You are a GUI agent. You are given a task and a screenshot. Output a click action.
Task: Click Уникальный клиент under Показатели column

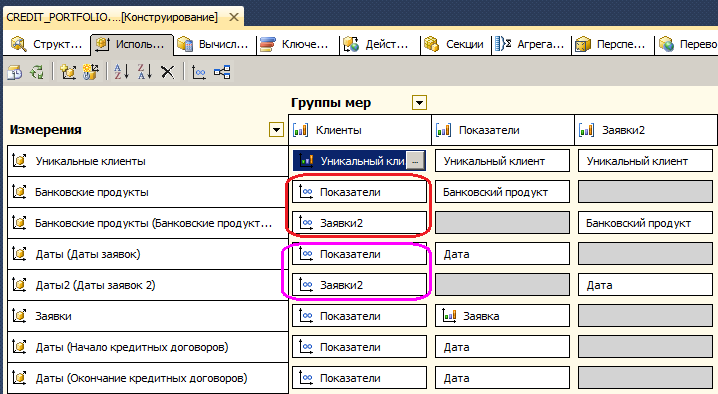pyautogui.click(x=502, y=161)
